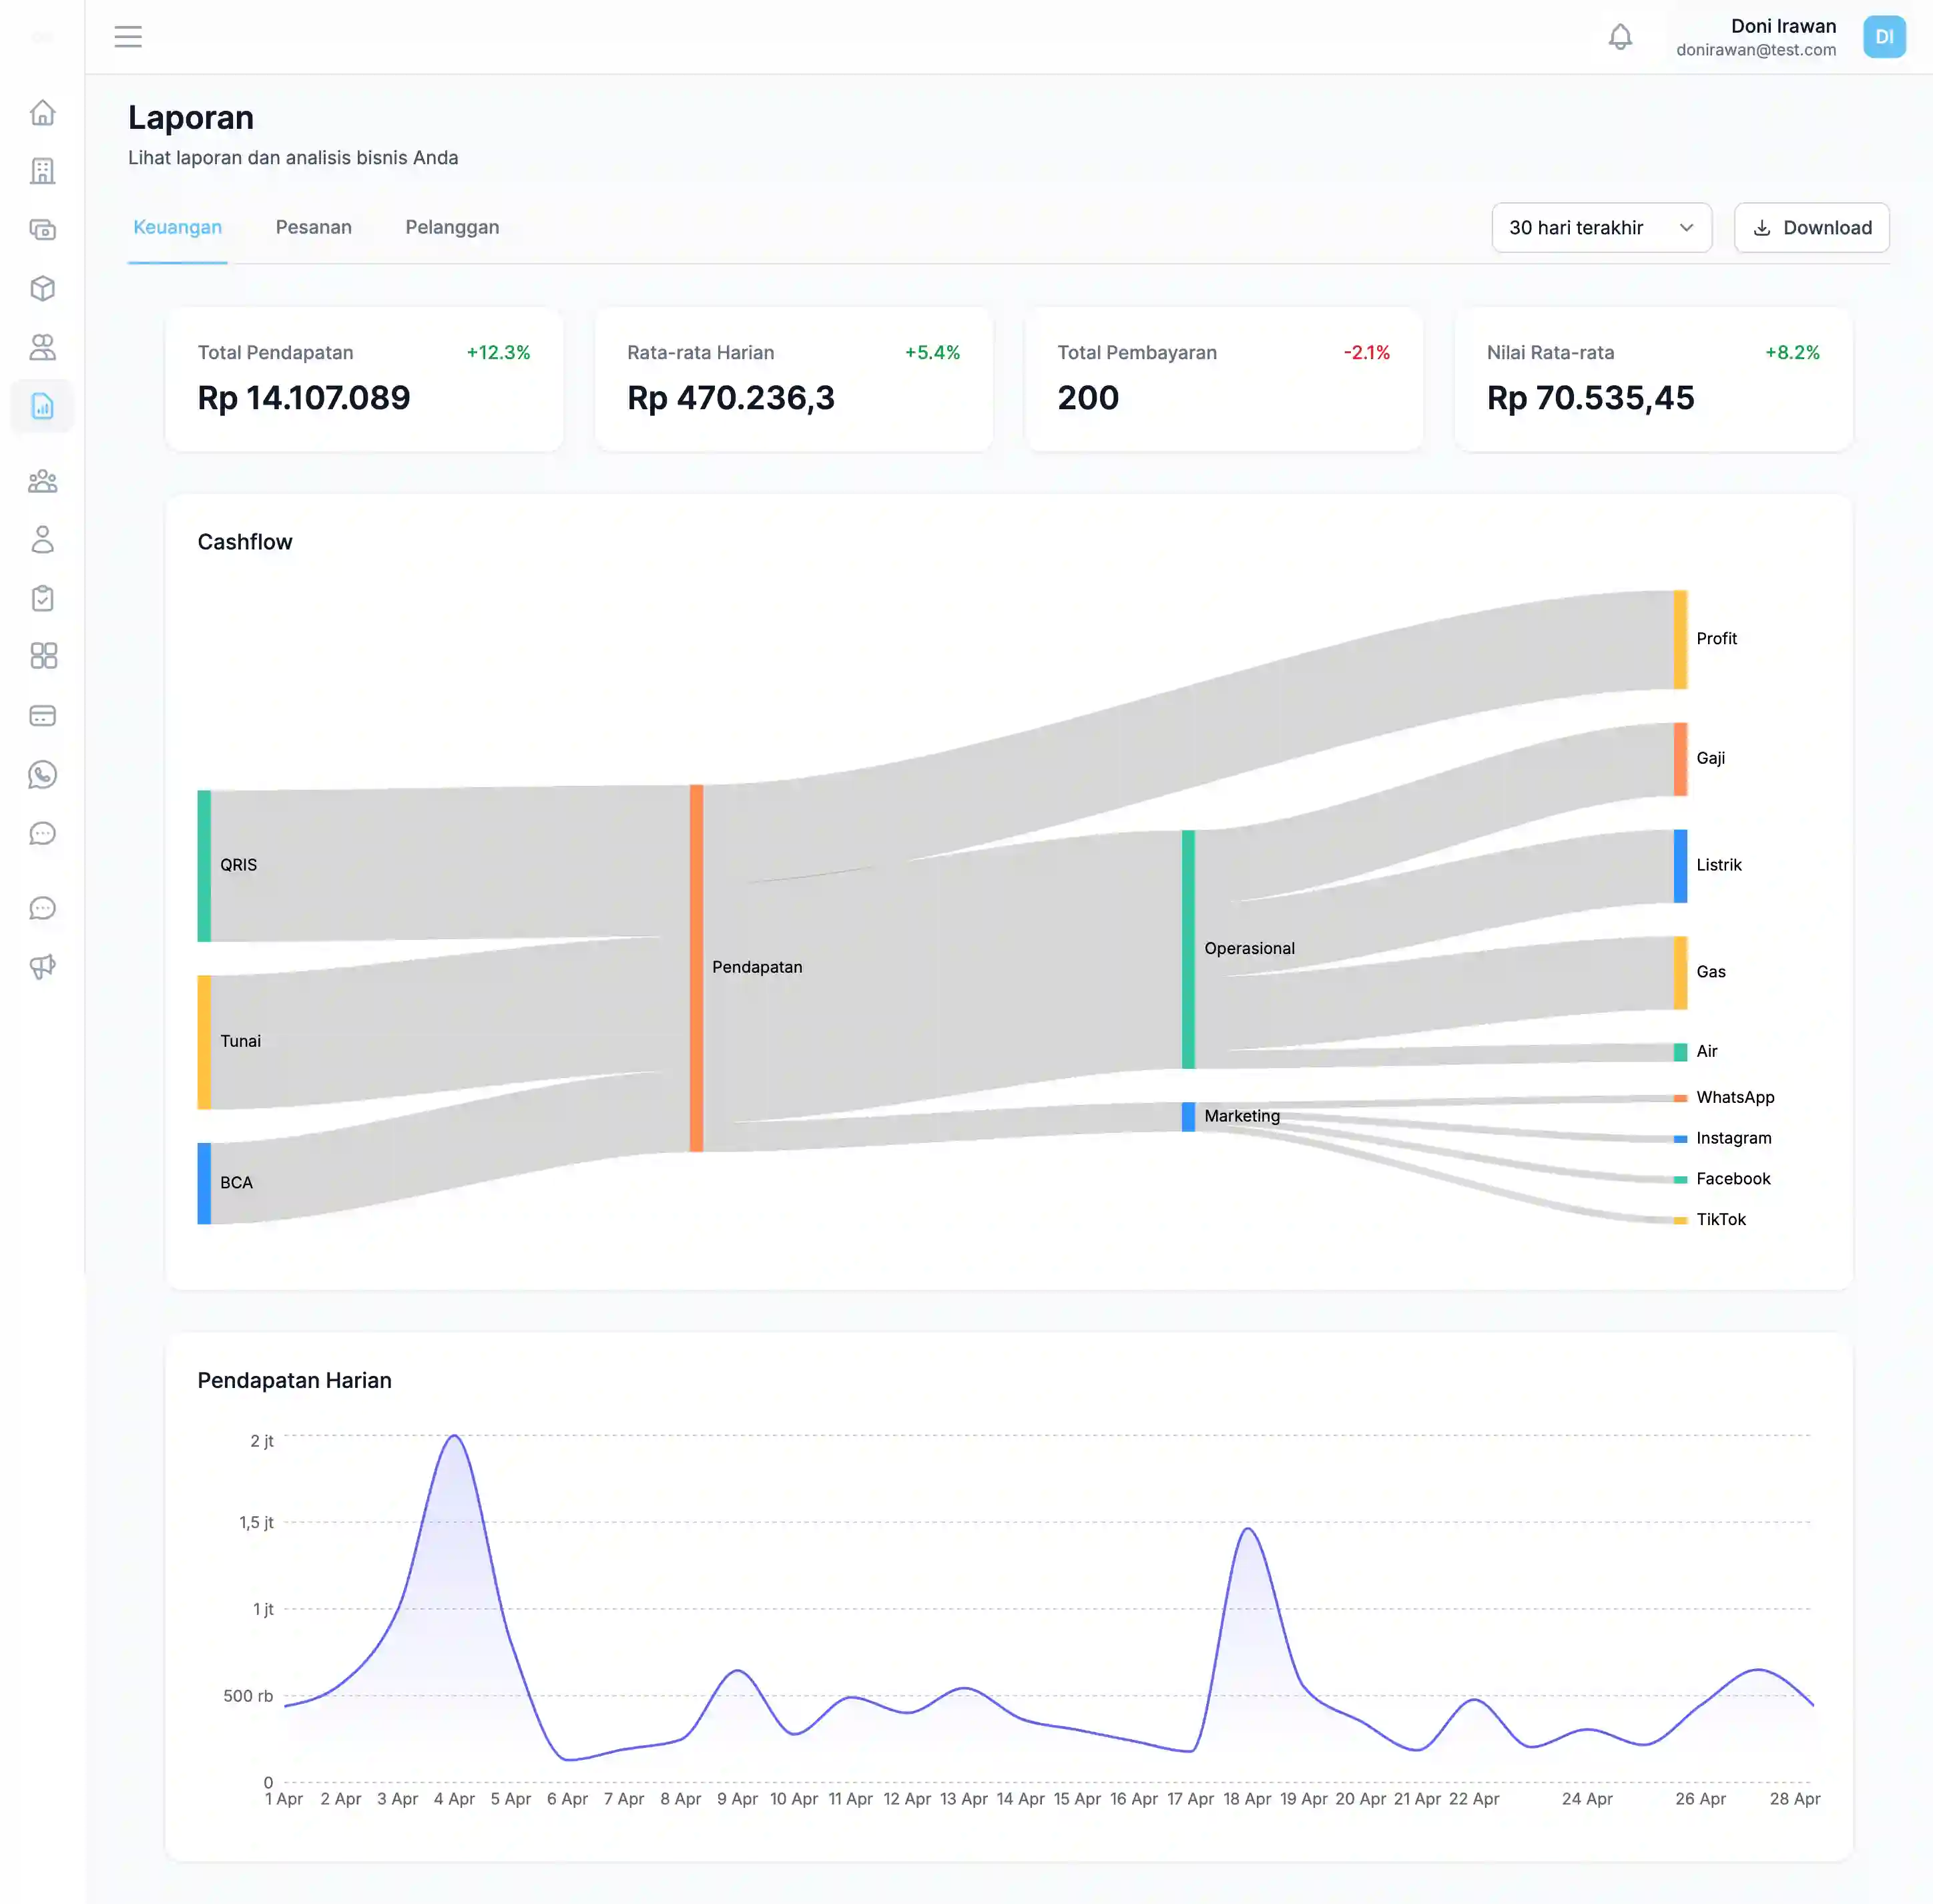Open the clipboard tasks icon in sidebar
The width and height of the screenshot is (1933, 1904).
click(43, 597)
